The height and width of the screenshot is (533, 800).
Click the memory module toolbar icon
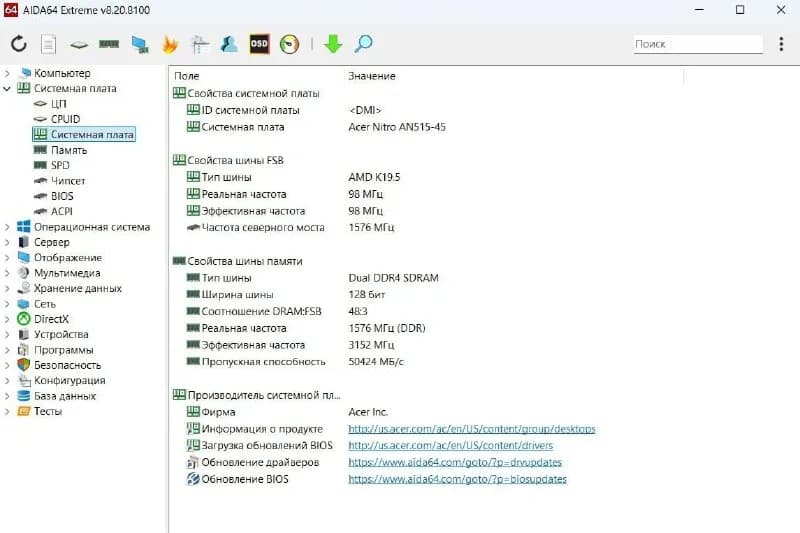tap(109, 44)
